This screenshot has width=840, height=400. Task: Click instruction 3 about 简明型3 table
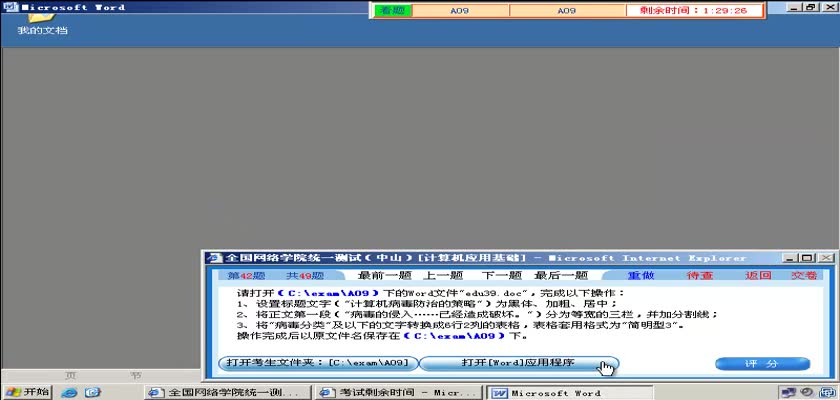tap(461, 325)
